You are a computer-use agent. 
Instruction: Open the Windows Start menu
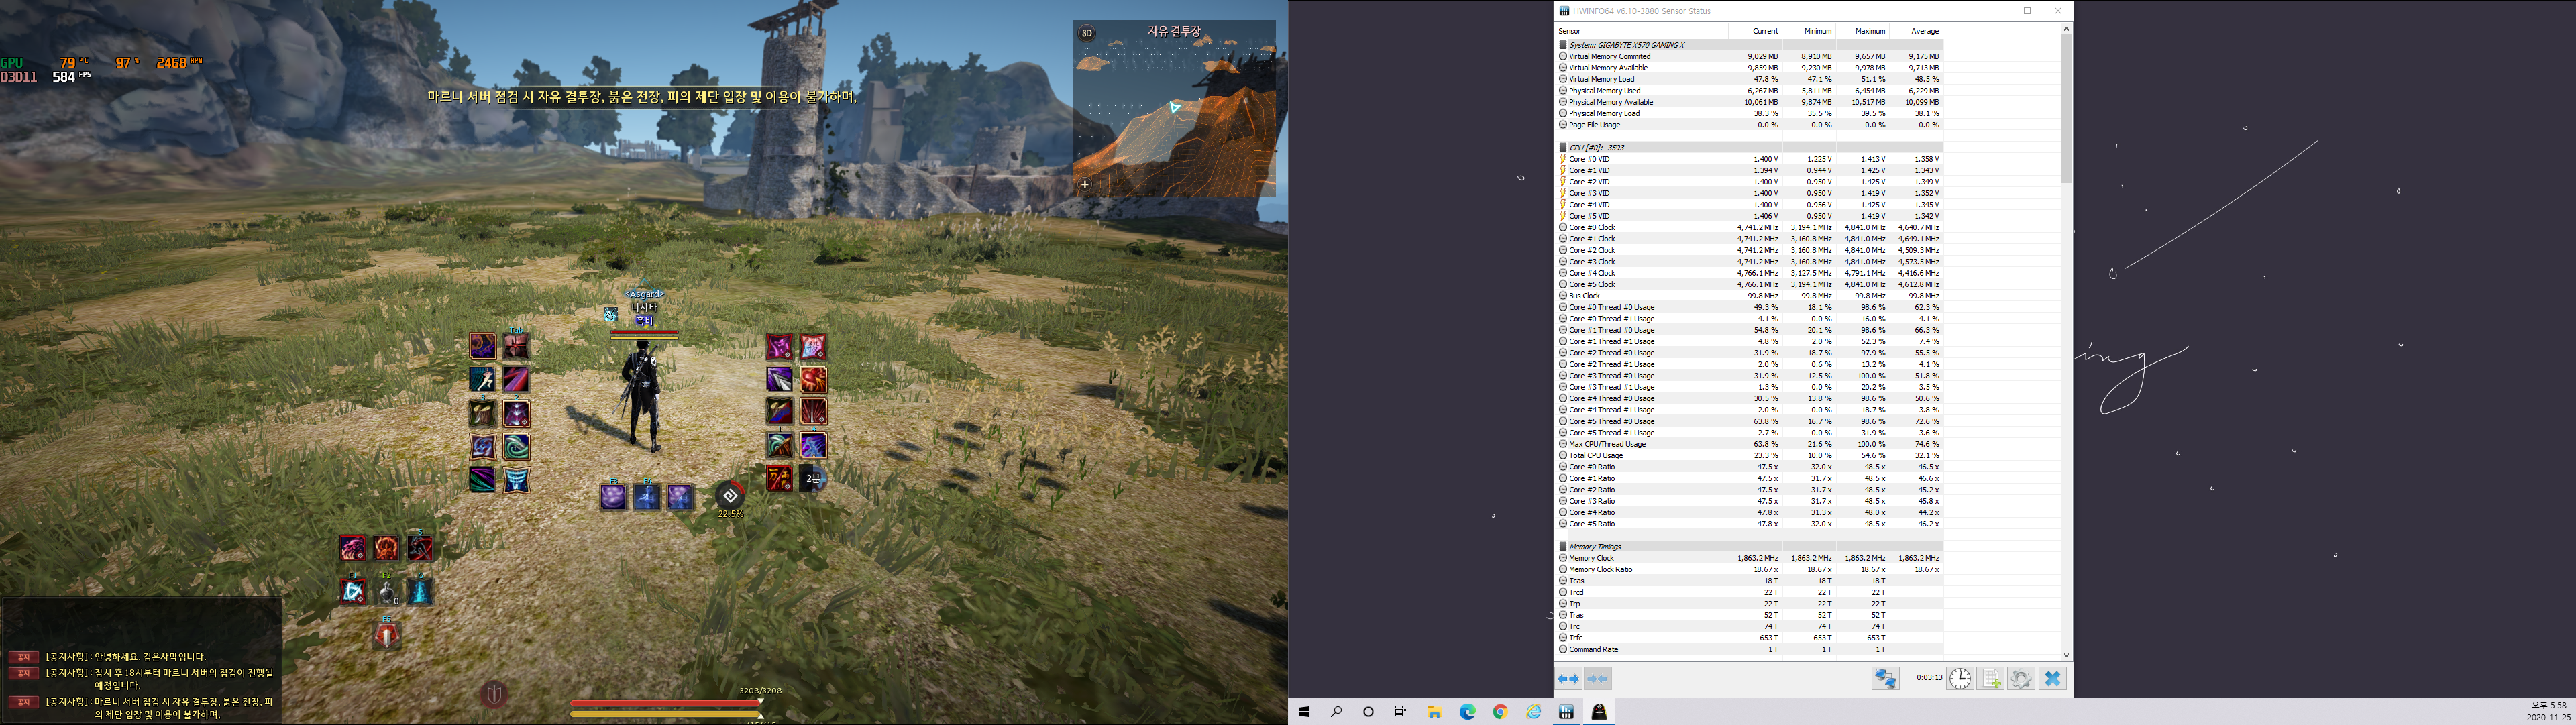1304,712
